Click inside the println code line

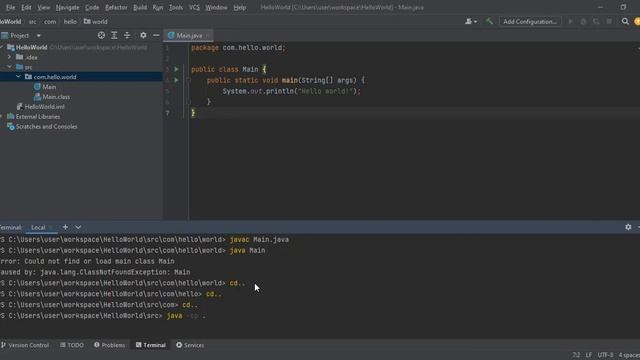pyautogui.click(x=291, y=91)
